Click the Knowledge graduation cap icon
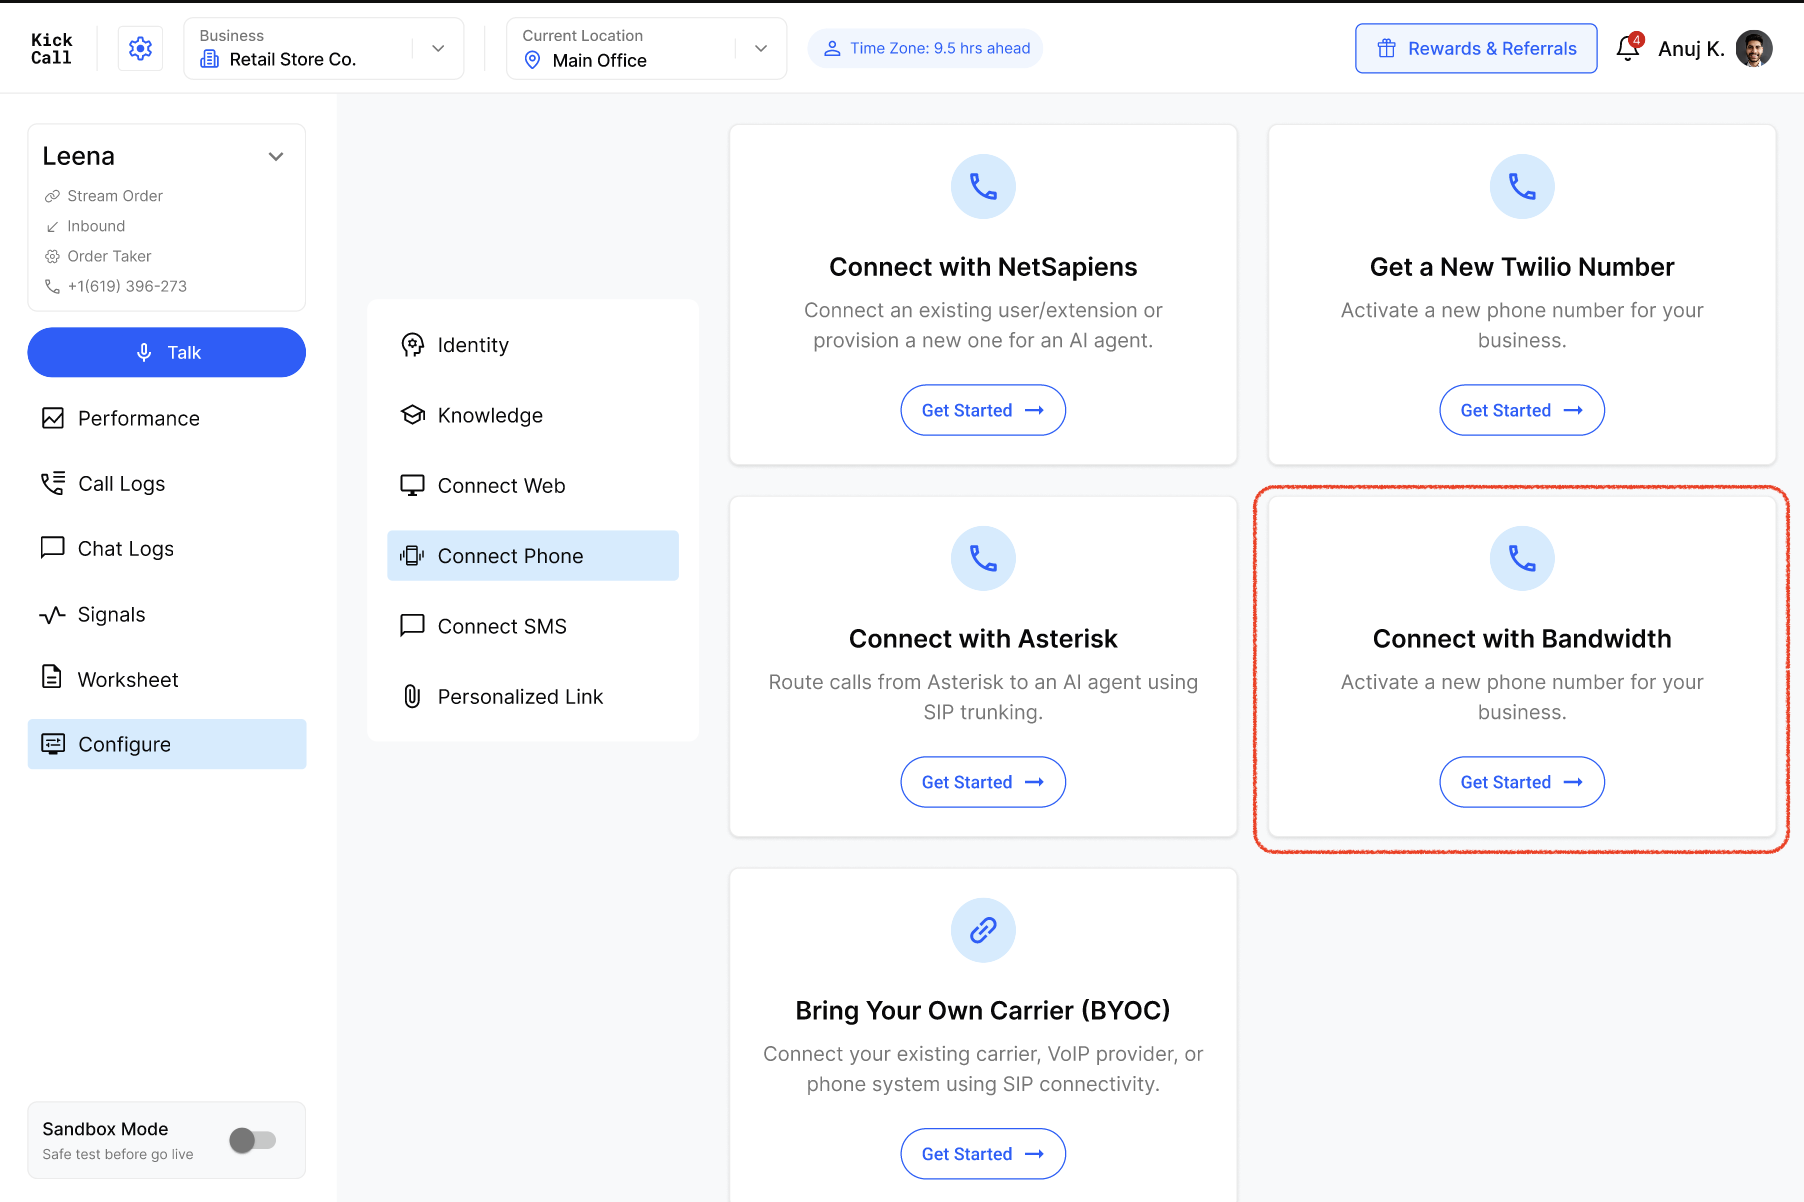The image size is (1804, 1202). point(412,415)
